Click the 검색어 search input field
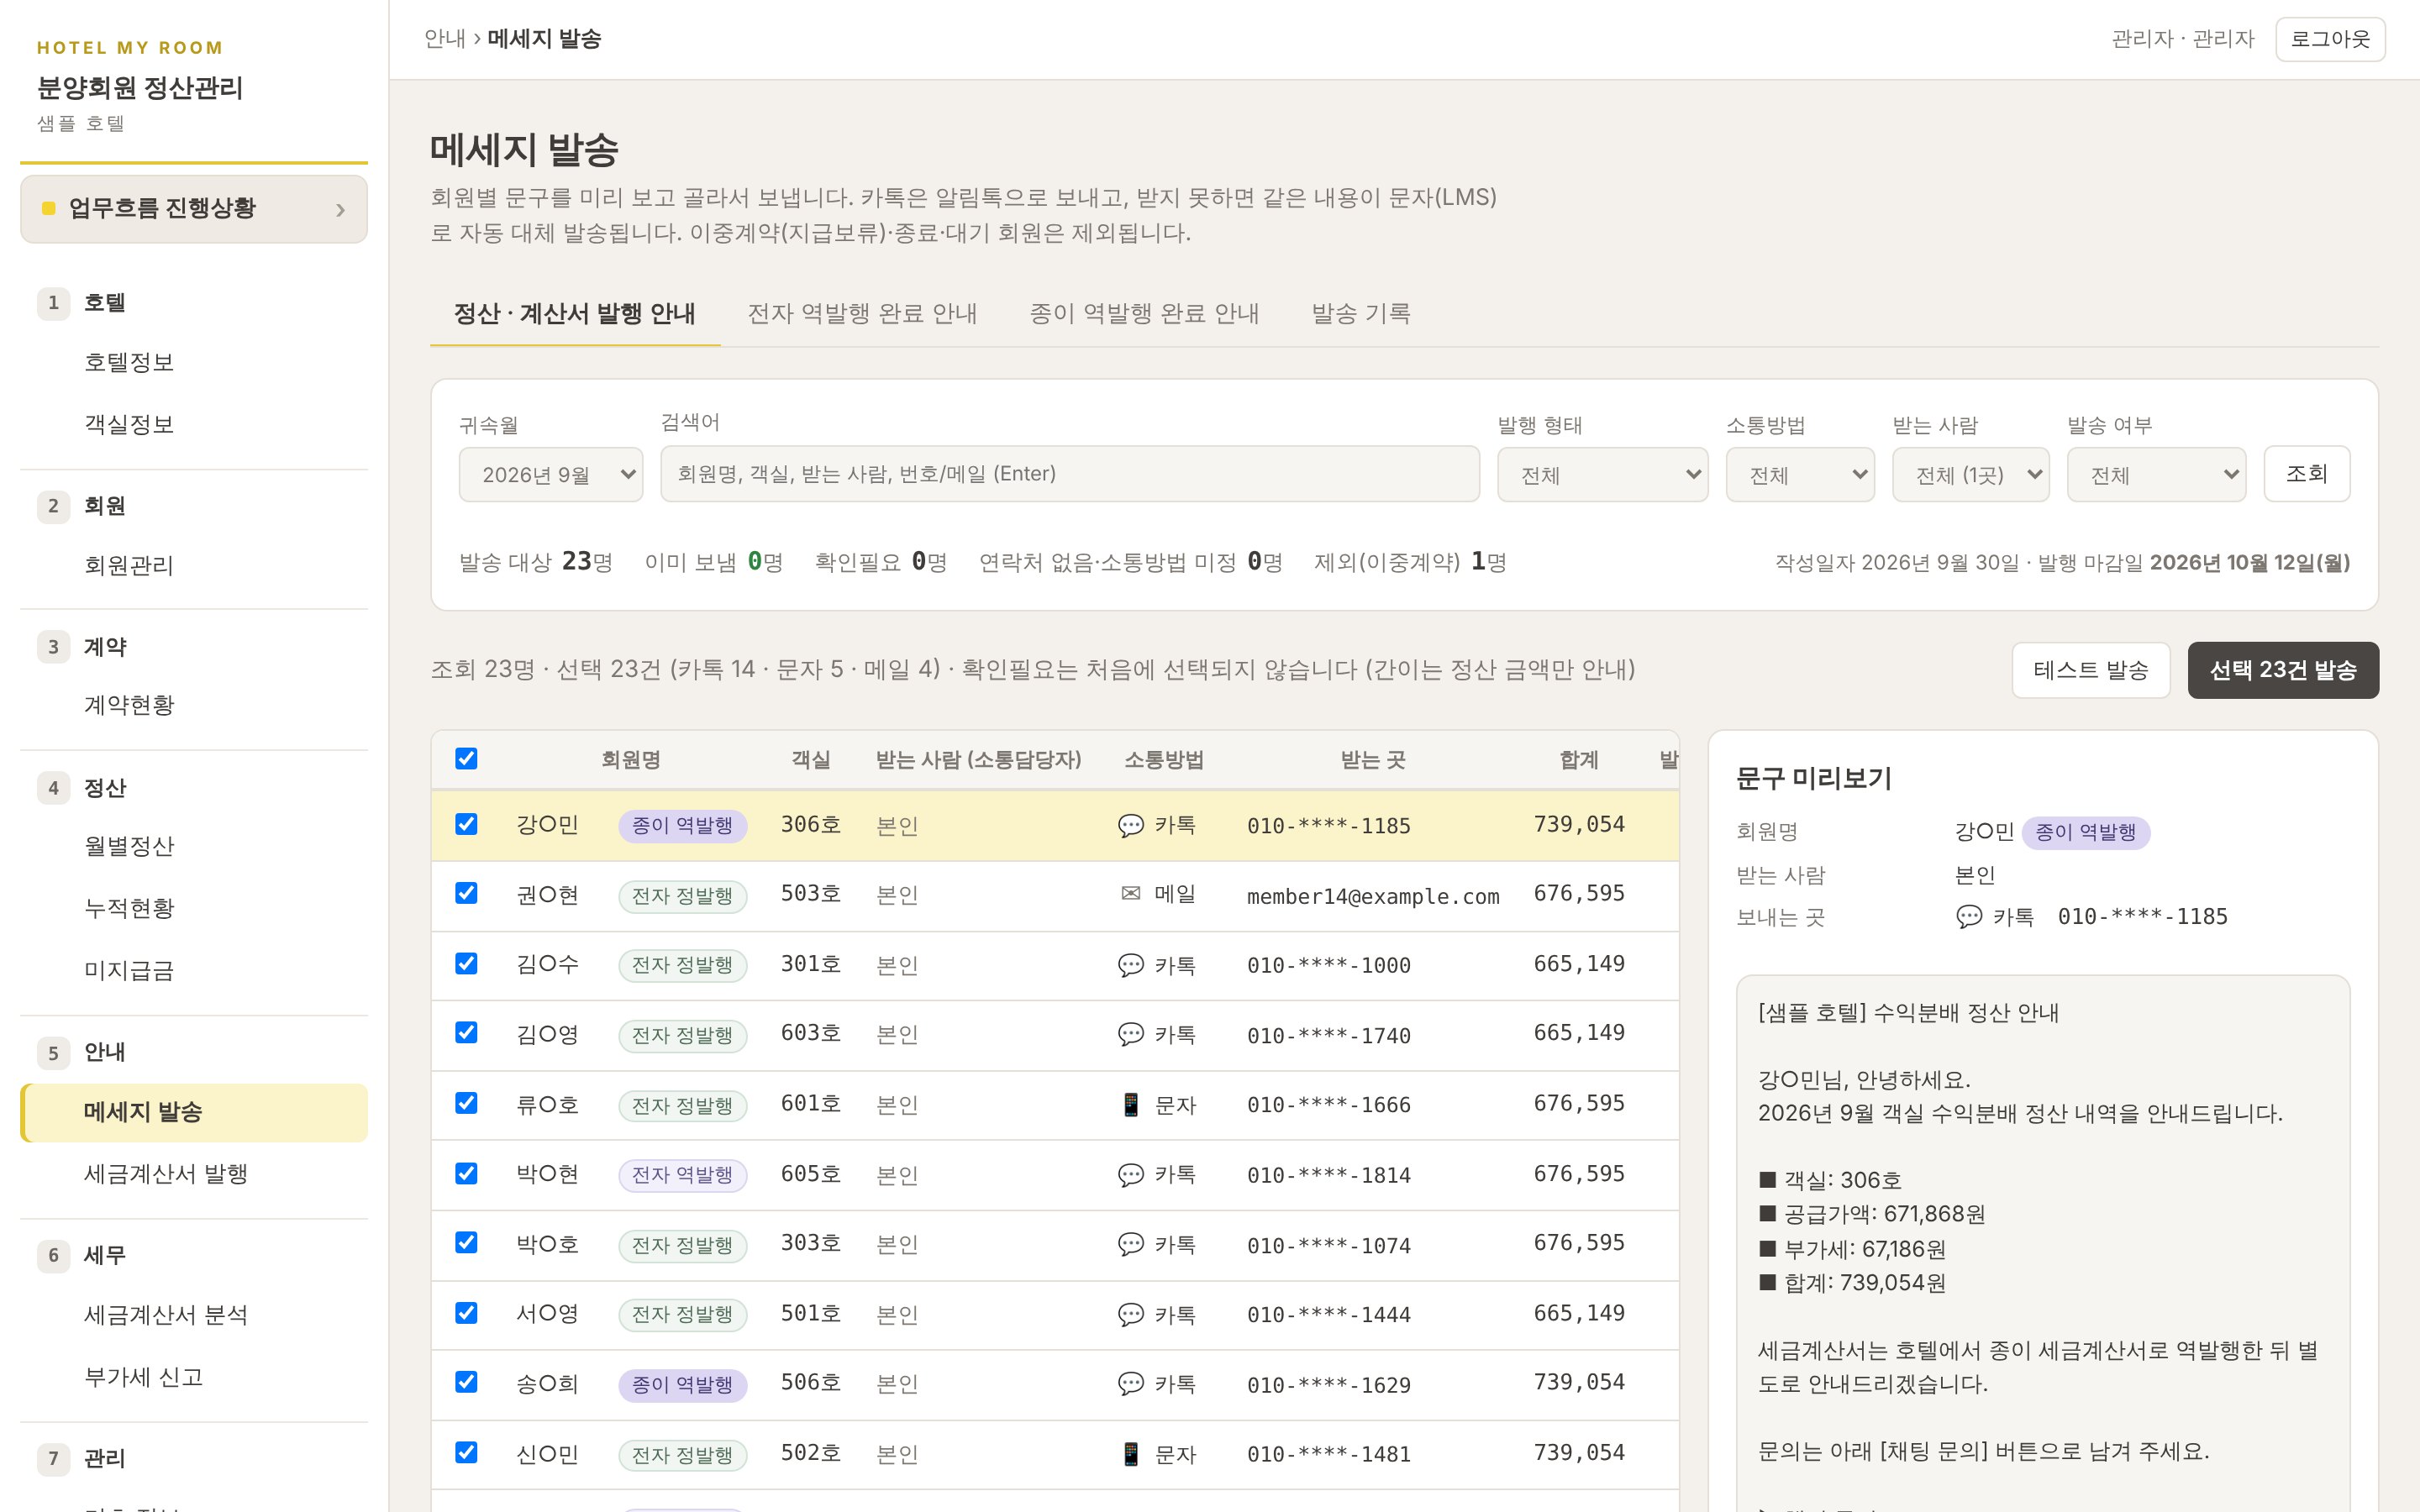 (1069, 473)
